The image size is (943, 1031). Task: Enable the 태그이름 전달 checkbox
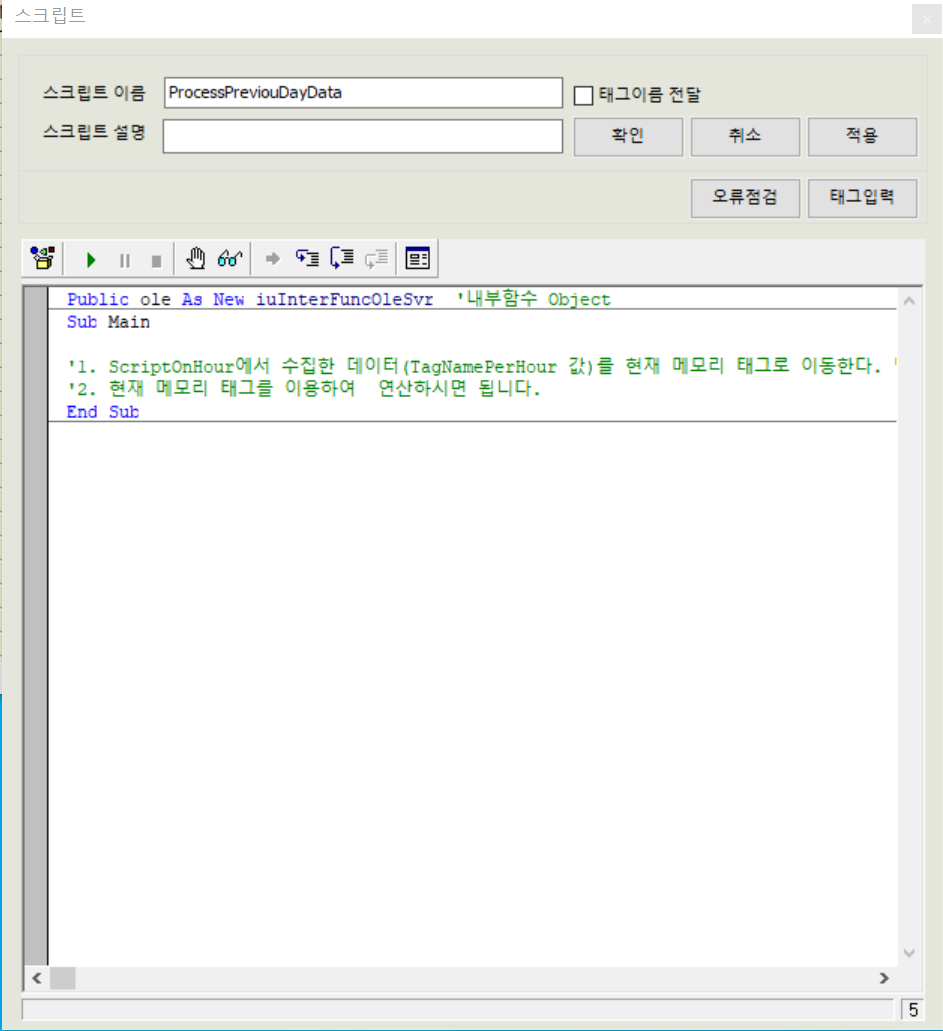[583, 95]
